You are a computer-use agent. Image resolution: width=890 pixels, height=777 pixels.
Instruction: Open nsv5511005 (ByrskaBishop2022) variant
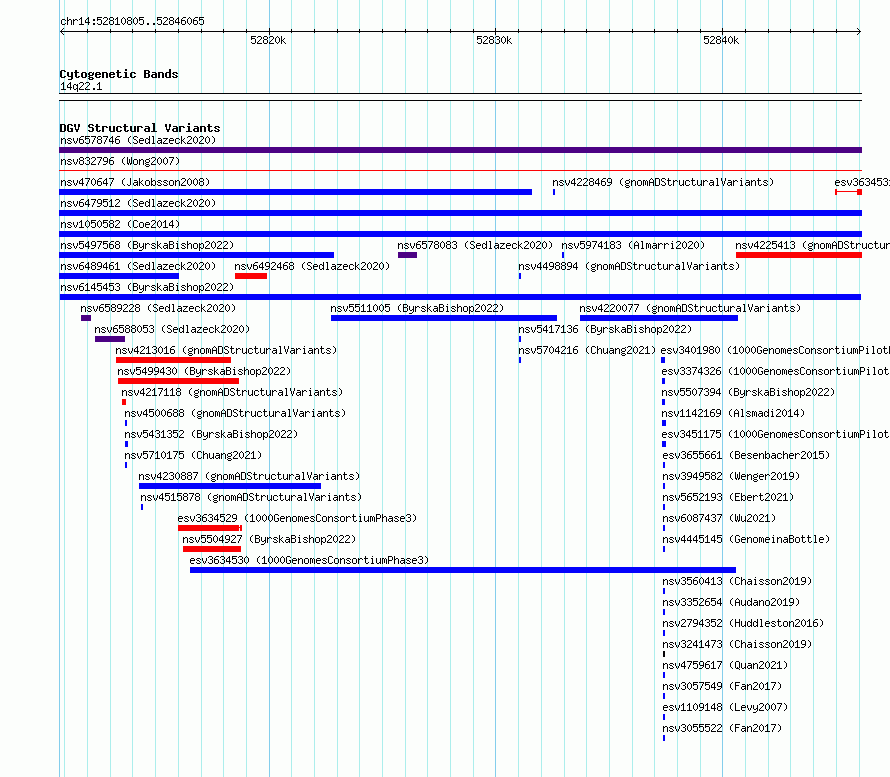coord(417,308)
